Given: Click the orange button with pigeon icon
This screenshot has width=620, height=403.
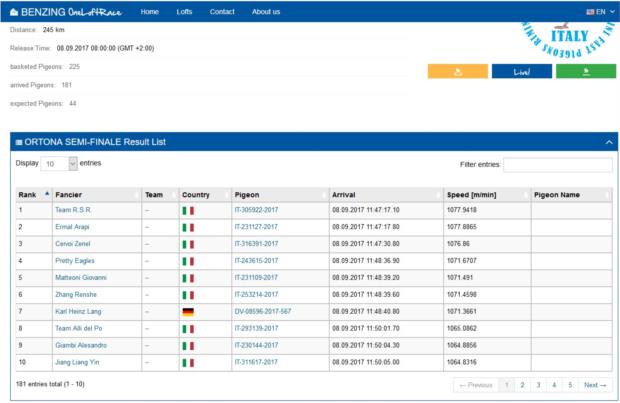Looking at the screenshot, I should coord(457,71).
